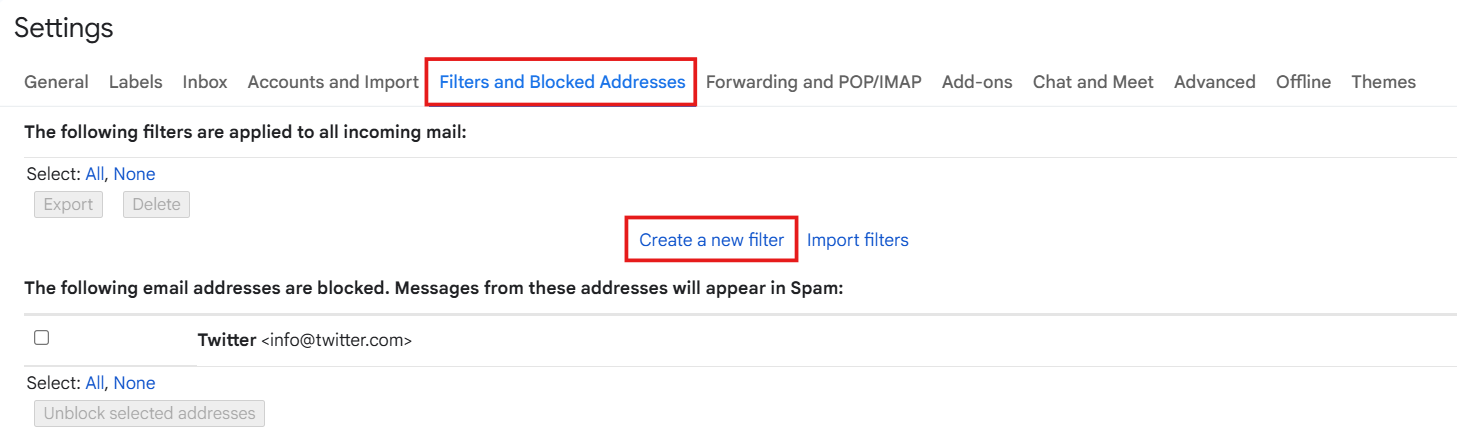
Task: Click the Create a new filter link
Action: click(x=711, y=240)
